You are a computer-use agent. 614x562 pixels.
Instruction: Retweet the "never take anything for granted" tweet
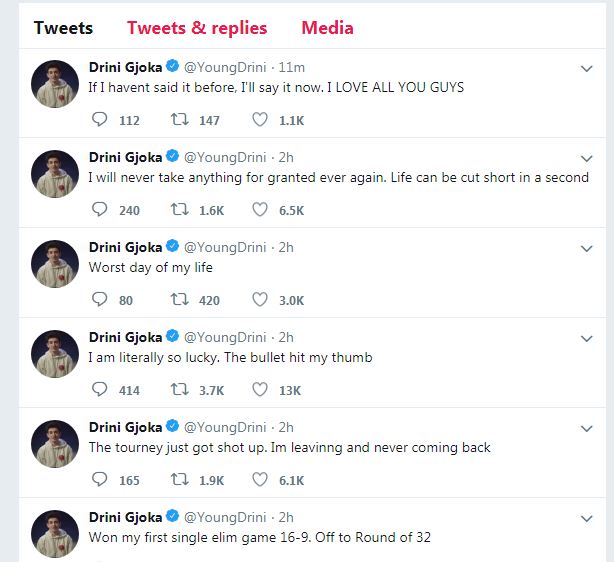(181, 210)
